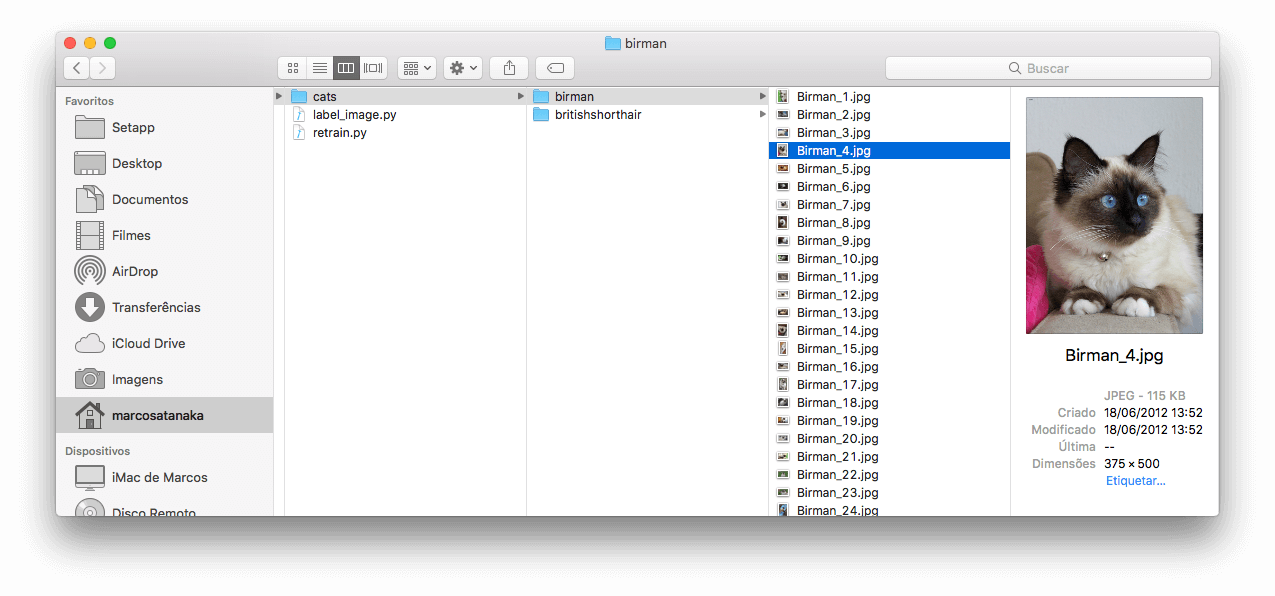Open Transferências folder in sidebar
1275x596 pixels.
(155, 307)
